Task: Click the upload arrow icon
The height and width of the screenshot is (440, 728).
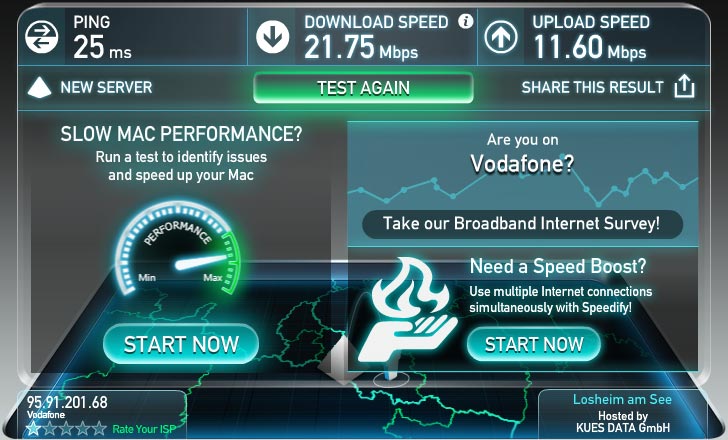Action: click(500, 37)
